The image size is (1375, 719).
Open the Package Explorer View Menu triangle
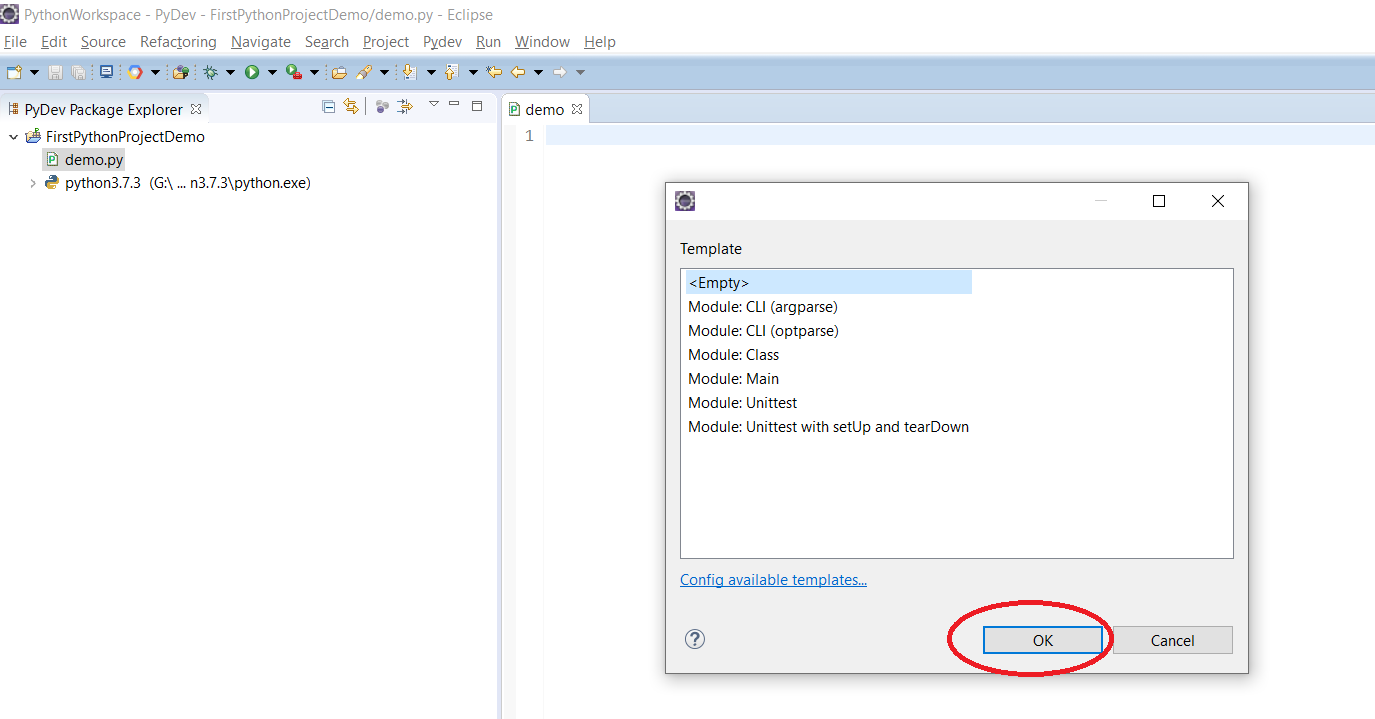click(433, 104)
